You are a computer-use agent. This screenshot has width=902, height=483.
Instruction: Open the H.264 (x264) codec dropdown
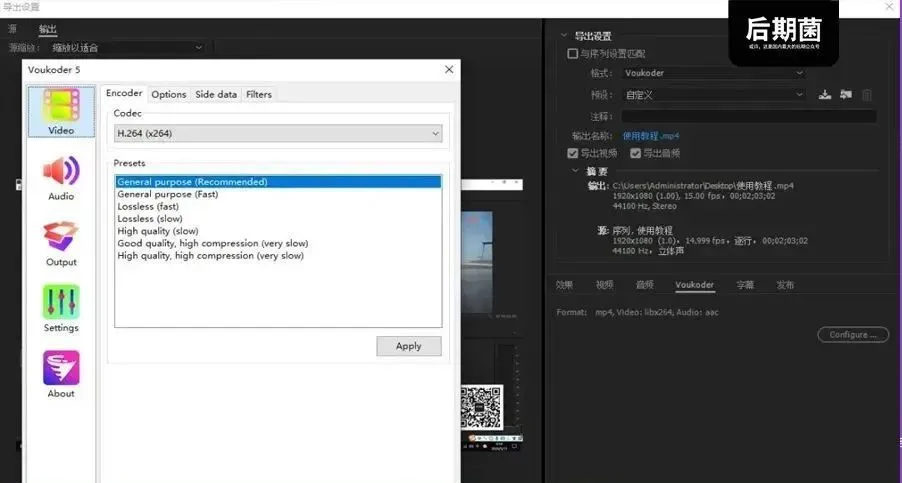(278, 133)
